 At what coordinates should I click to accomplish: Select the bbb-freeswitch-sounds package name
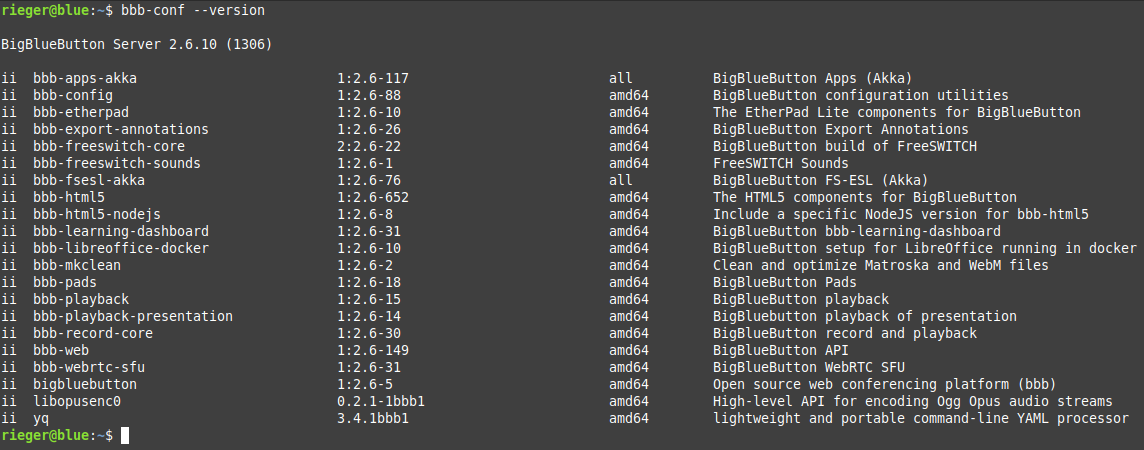(117, 163)
